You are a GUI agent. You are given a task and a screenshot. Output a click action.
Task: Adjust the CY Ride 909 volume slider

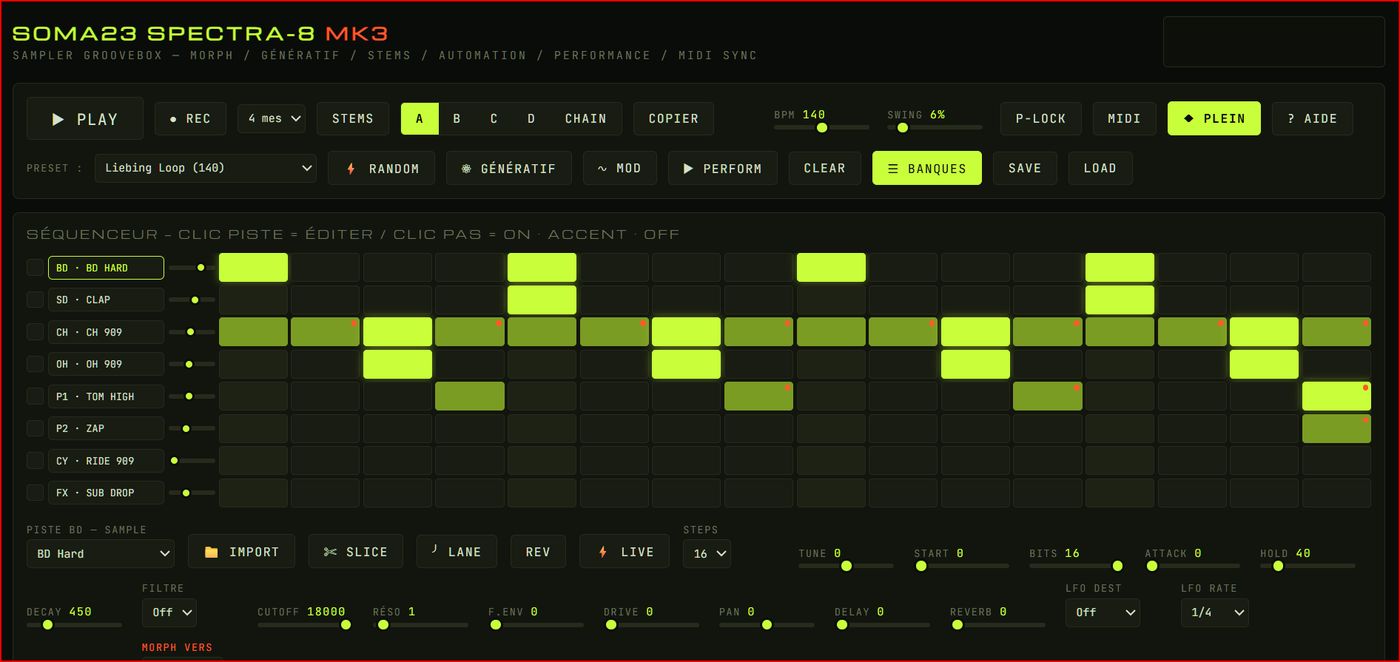click(x=192, y=460)
